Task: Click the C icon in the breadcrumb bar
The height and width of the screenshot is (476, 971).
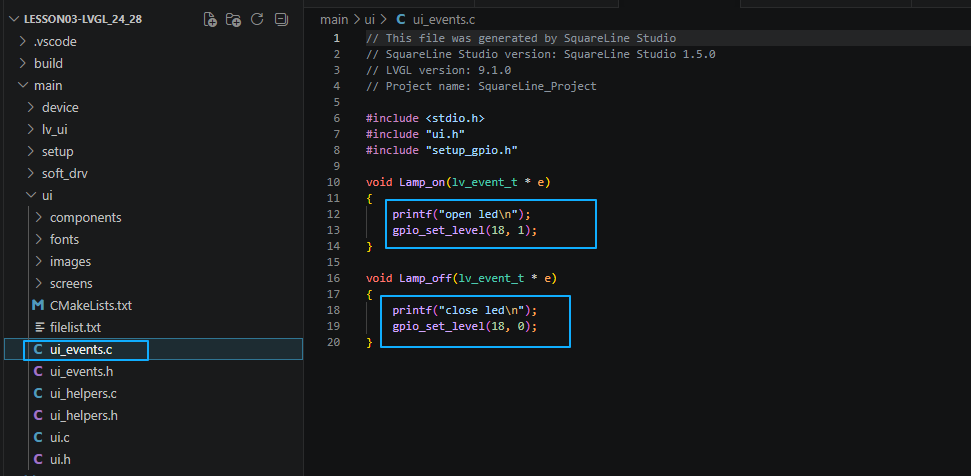Action: click(x=401, y=19)
